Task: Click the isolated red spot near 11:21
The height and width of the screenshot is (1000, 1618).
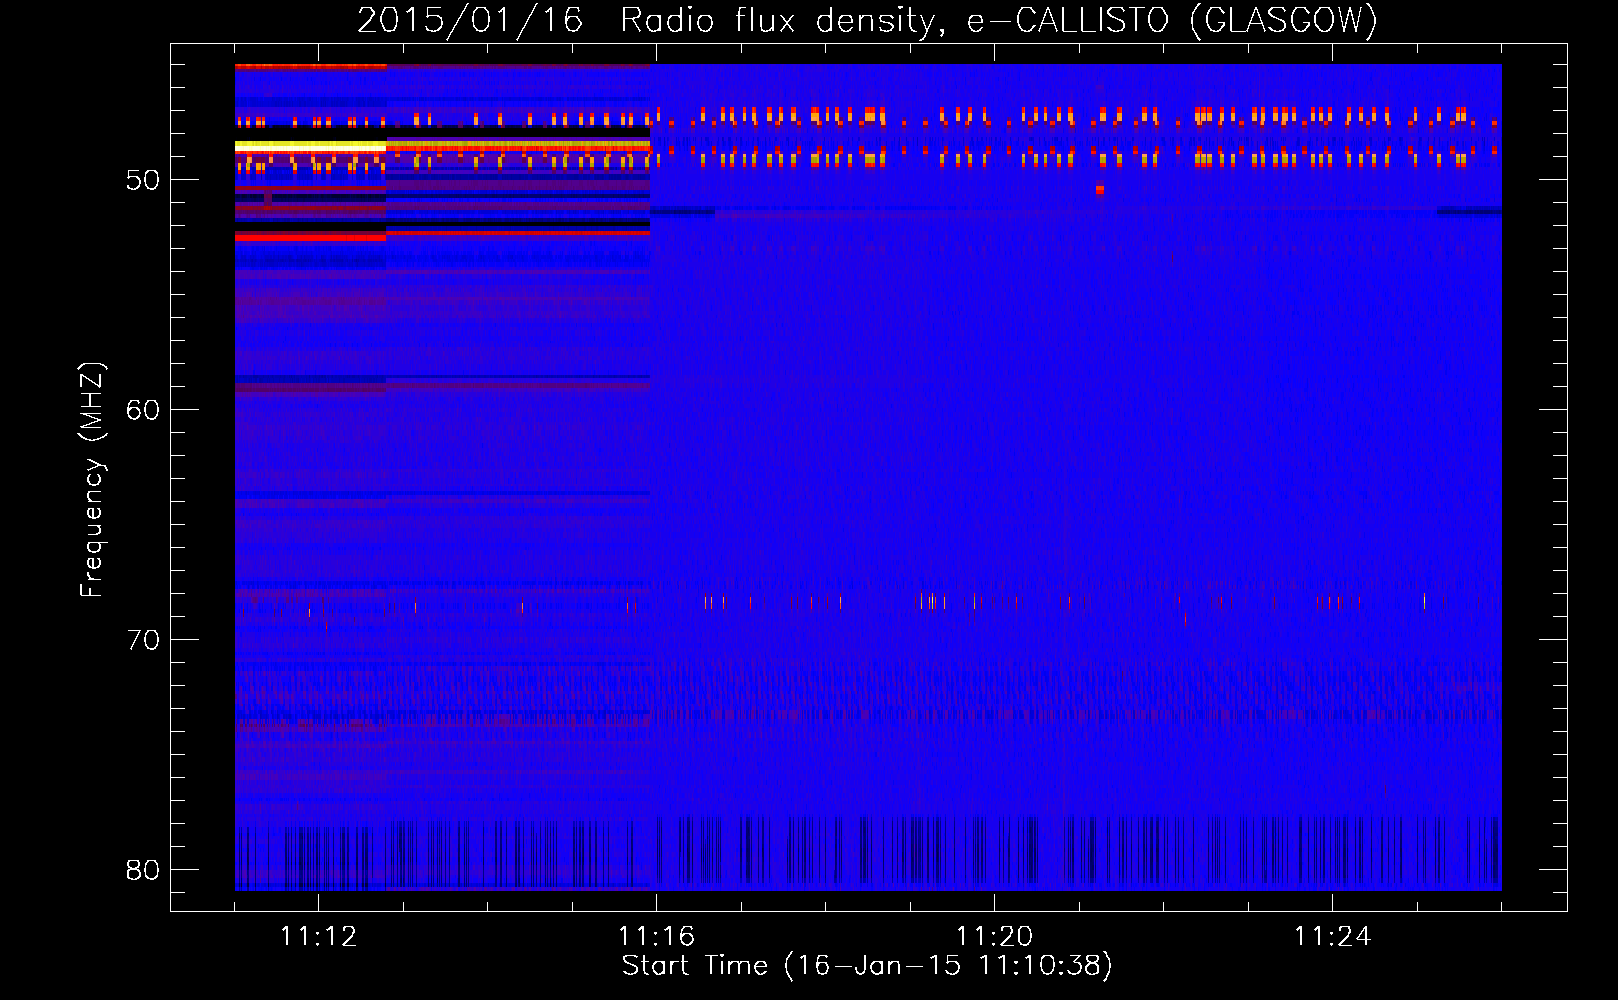Action: click(1100, 189)
